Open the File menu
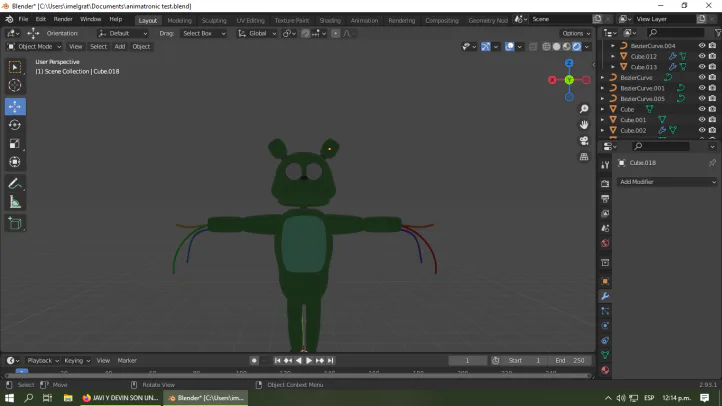722x406 pixels. coord(23,19)
